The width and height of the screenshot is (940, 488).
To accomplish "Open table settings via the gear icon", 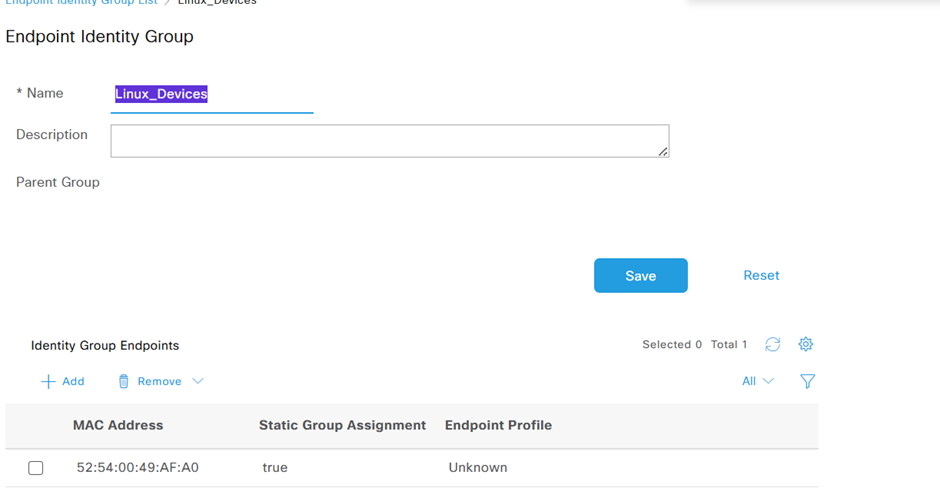I will pyautogui.click(x=806, y=344).
